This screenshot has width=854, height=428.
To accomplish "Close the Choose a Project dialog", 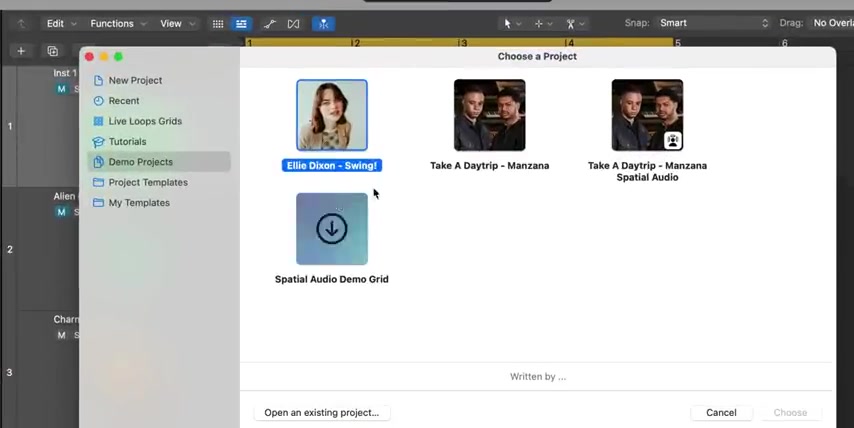I will click(x=89, y=57).
